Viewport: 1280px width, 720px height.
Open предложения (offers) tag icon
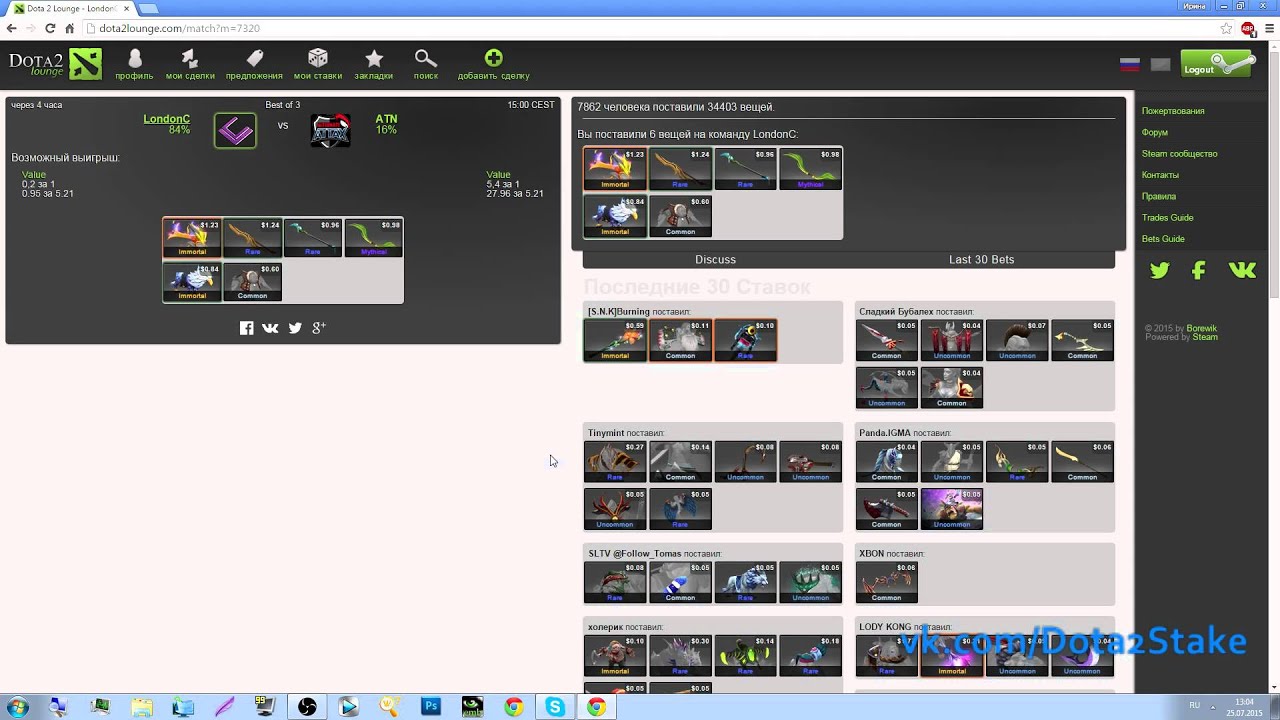[x=254, y=64]
